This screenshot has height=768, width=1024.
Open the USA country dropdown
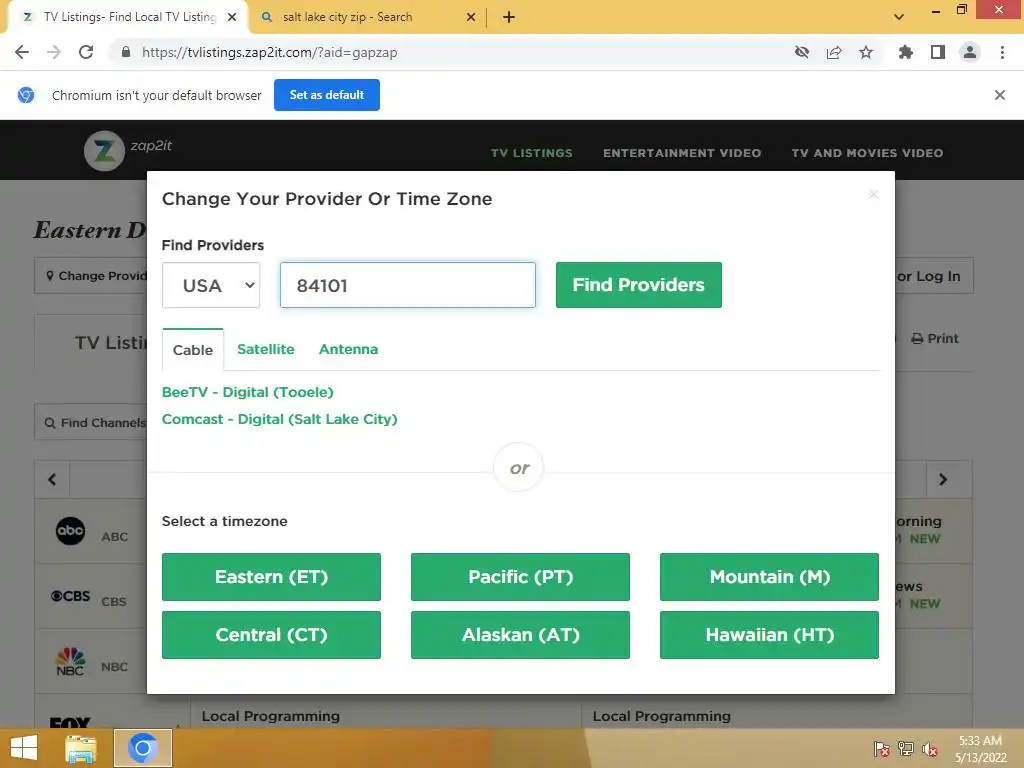[211, 285]
